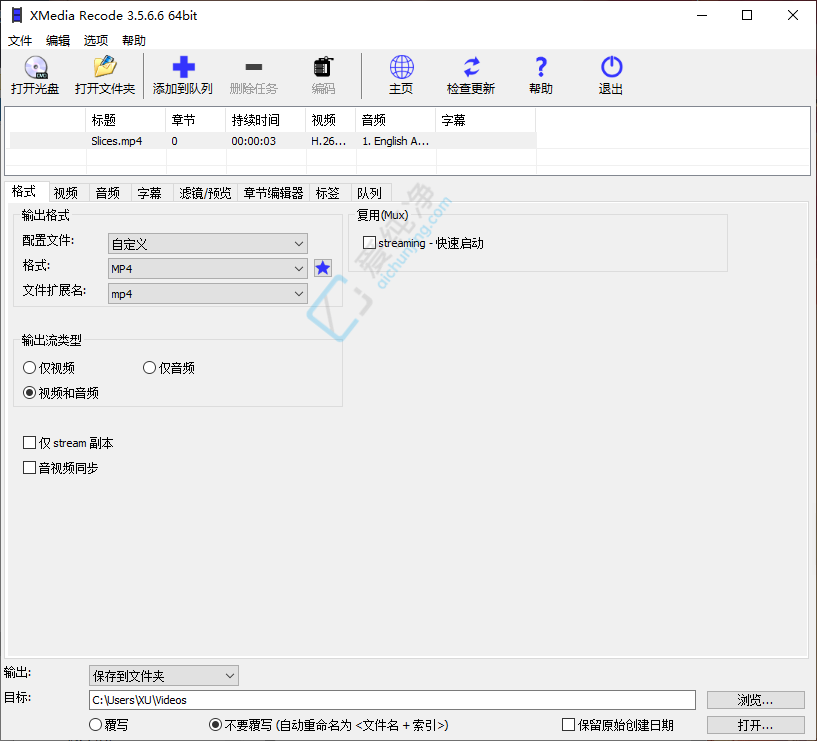Expand the 格式 dropdown showing MP4
The height and width of the screenshot is (741, 817).
(x=208, y=268)
